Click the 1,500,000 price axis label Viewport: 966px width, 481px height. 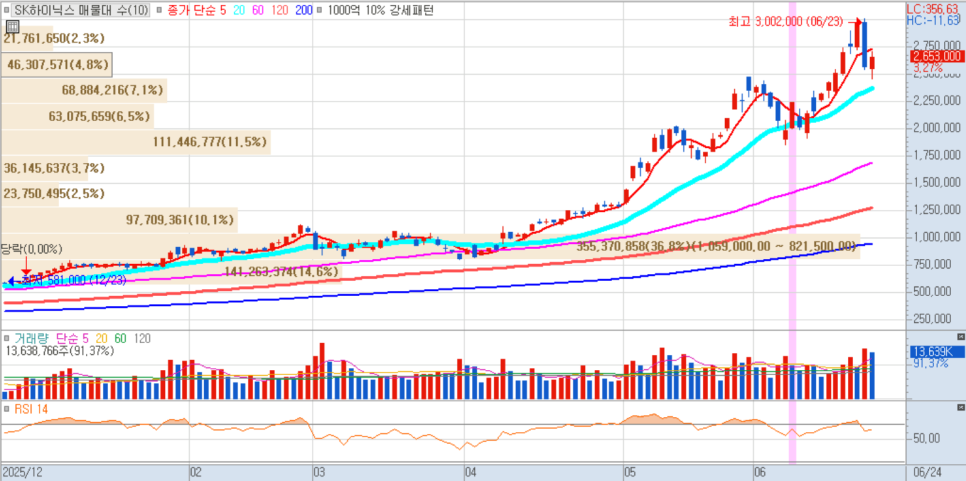coord(935,183)
